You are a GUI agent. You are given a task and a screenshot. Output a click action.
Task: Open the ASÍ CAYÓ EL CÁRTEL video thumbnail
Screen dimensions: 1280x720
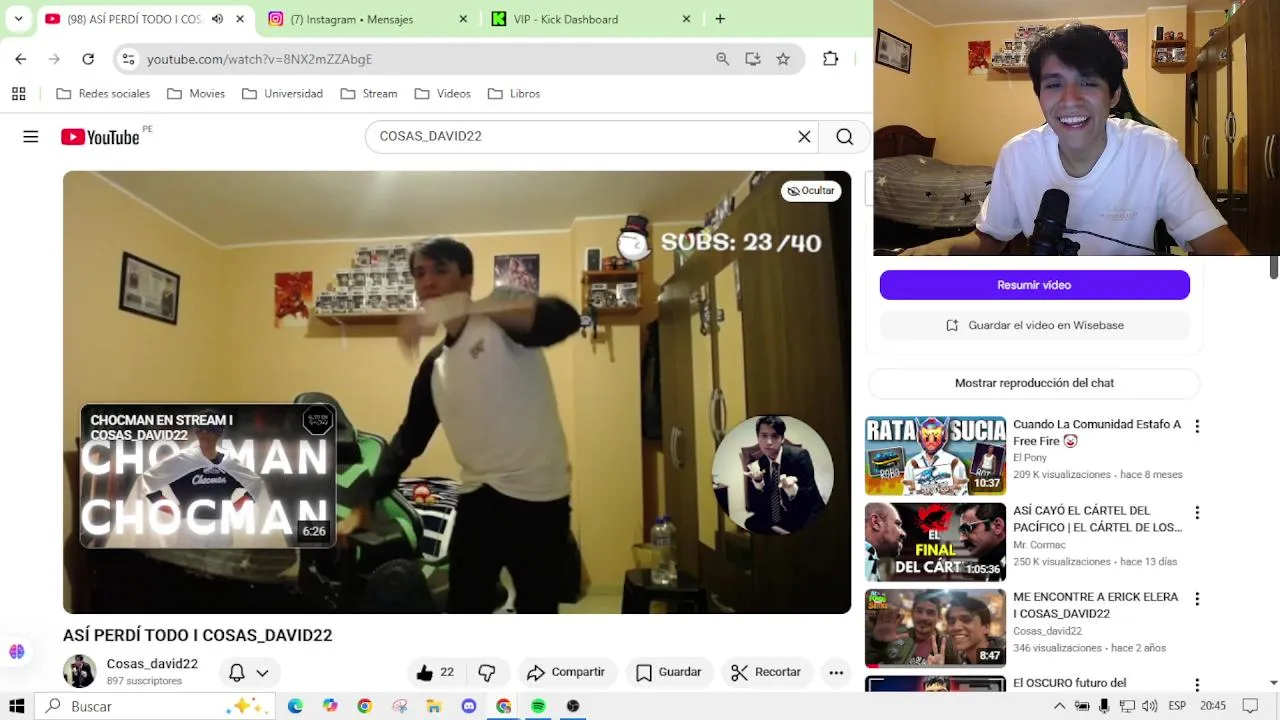click(935, 542)
